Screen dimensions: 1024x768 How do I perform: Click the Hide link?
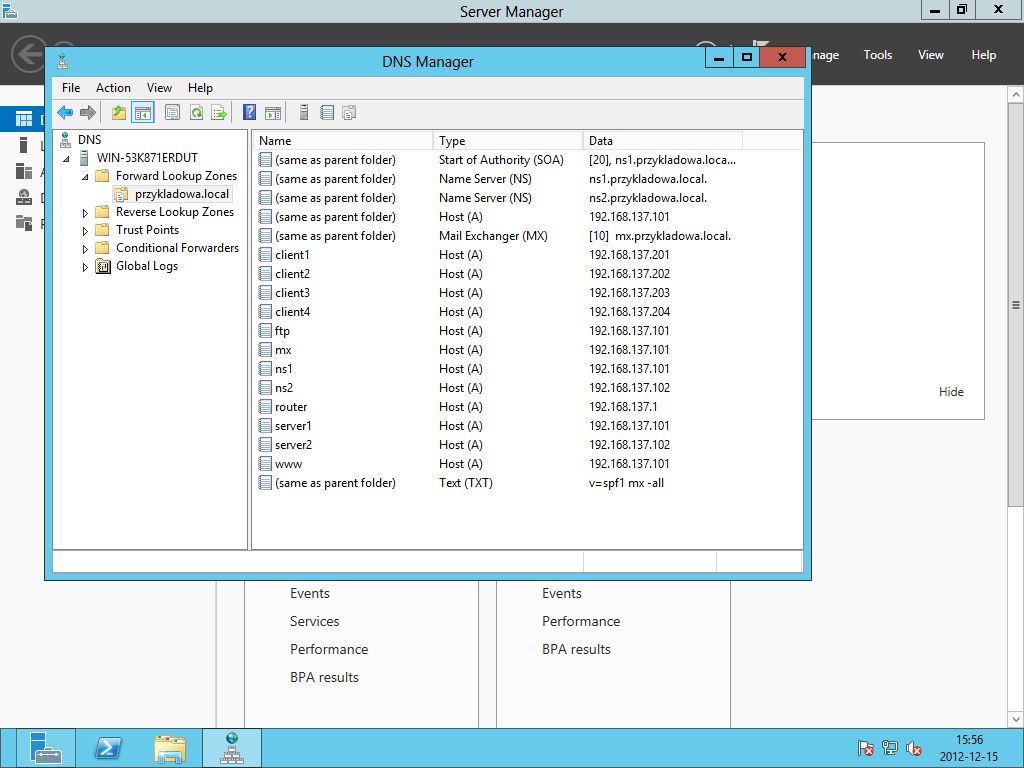tap(951, 392)
